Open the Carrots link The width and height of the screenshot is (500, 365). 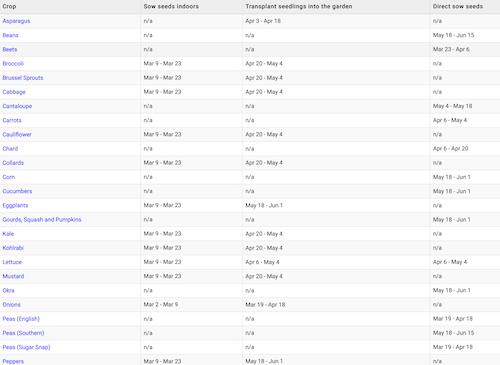point(12,120)
